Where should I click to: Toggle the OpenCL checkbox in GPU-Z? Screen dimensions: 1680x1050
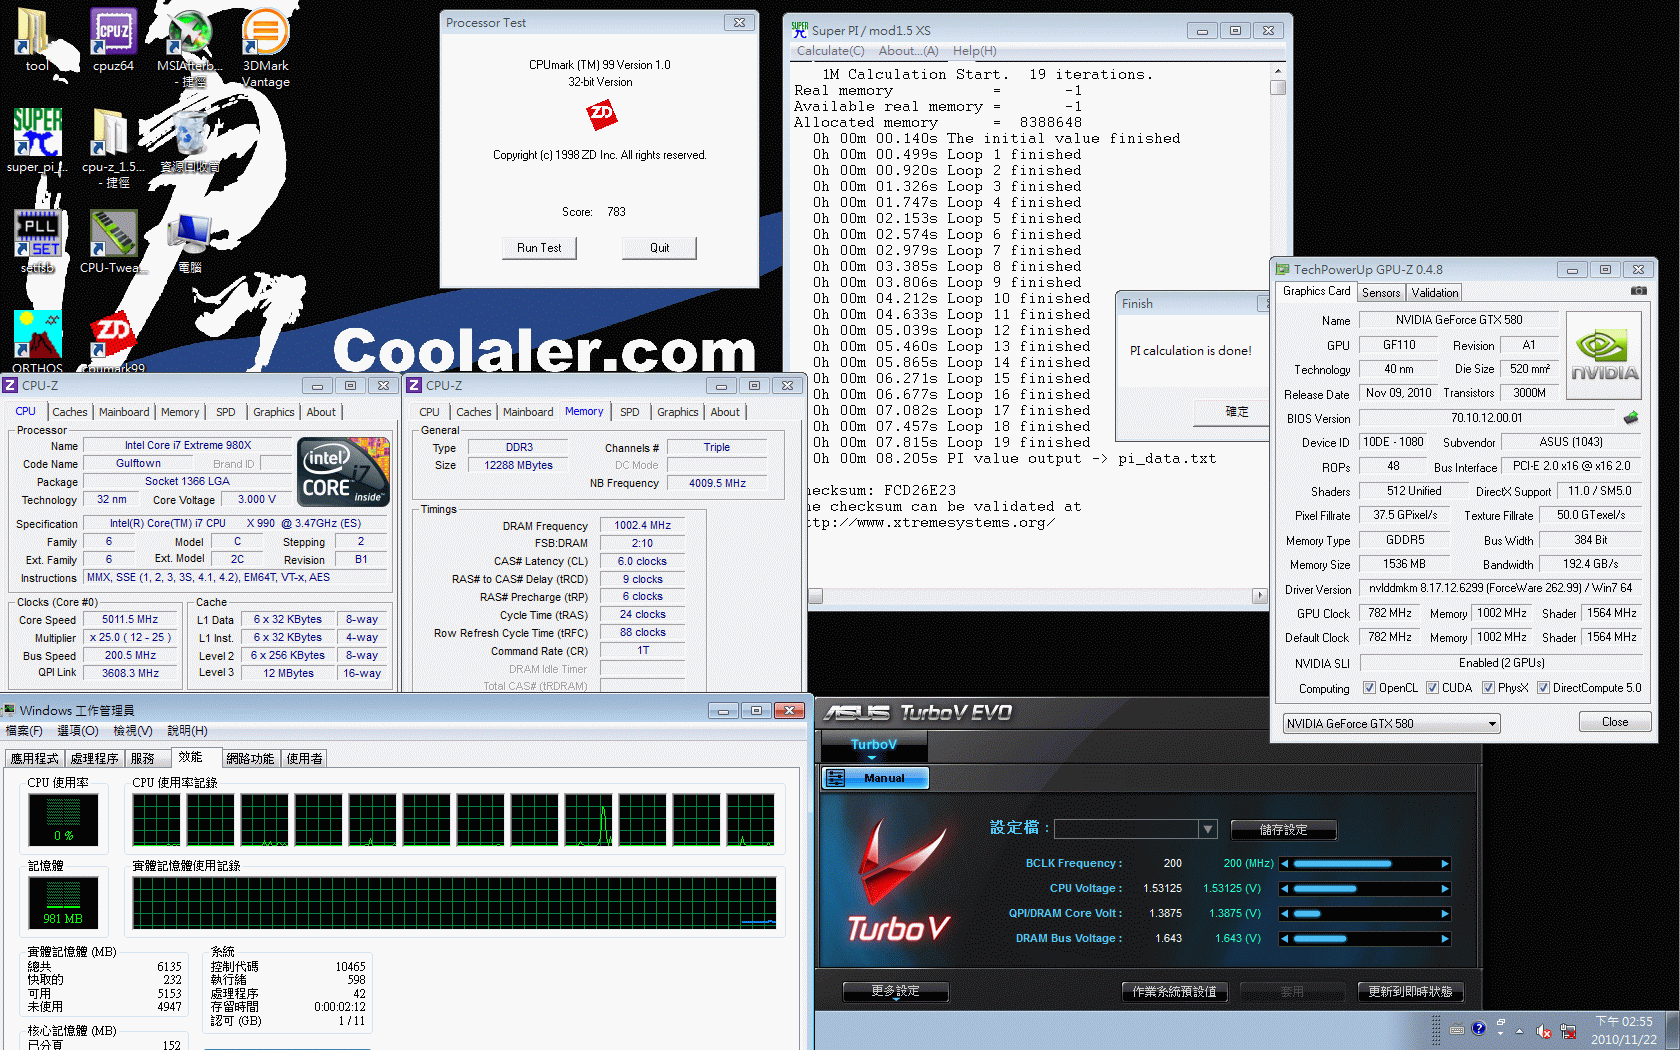click(1370, 687)
